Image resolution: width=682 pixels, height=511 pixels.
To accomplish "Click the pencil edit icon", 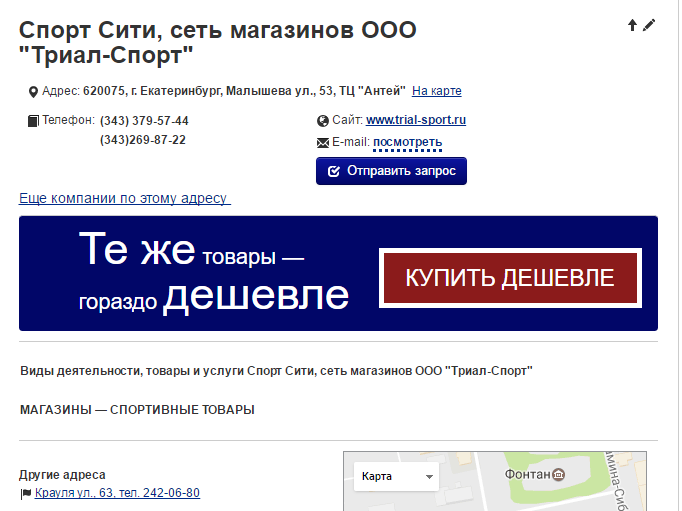I will [649, 25].
